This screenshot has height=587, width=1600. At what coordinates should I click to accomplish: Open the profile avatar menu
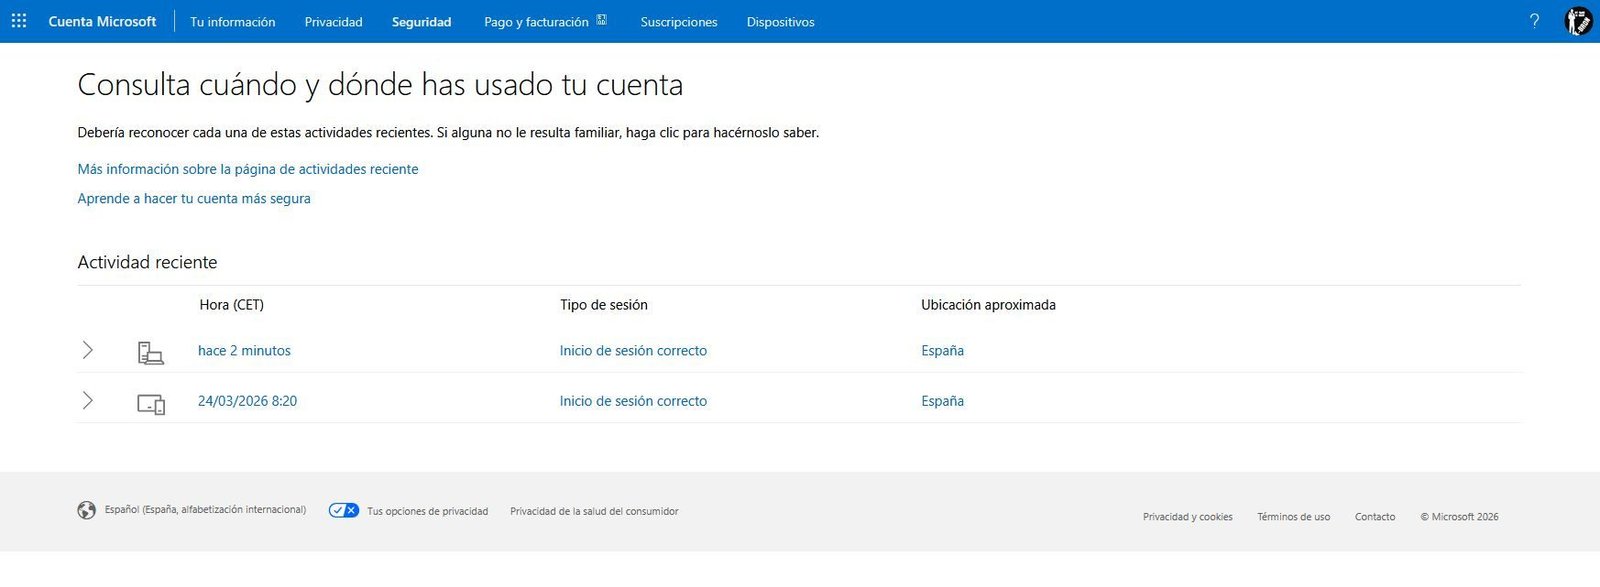coord(1578,21)
